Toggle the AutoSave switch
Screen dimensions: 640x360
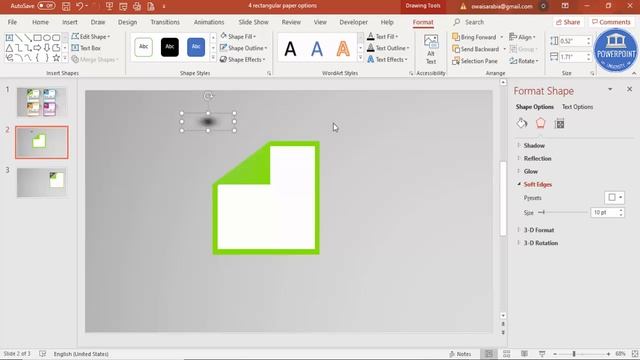click(46, 6)
